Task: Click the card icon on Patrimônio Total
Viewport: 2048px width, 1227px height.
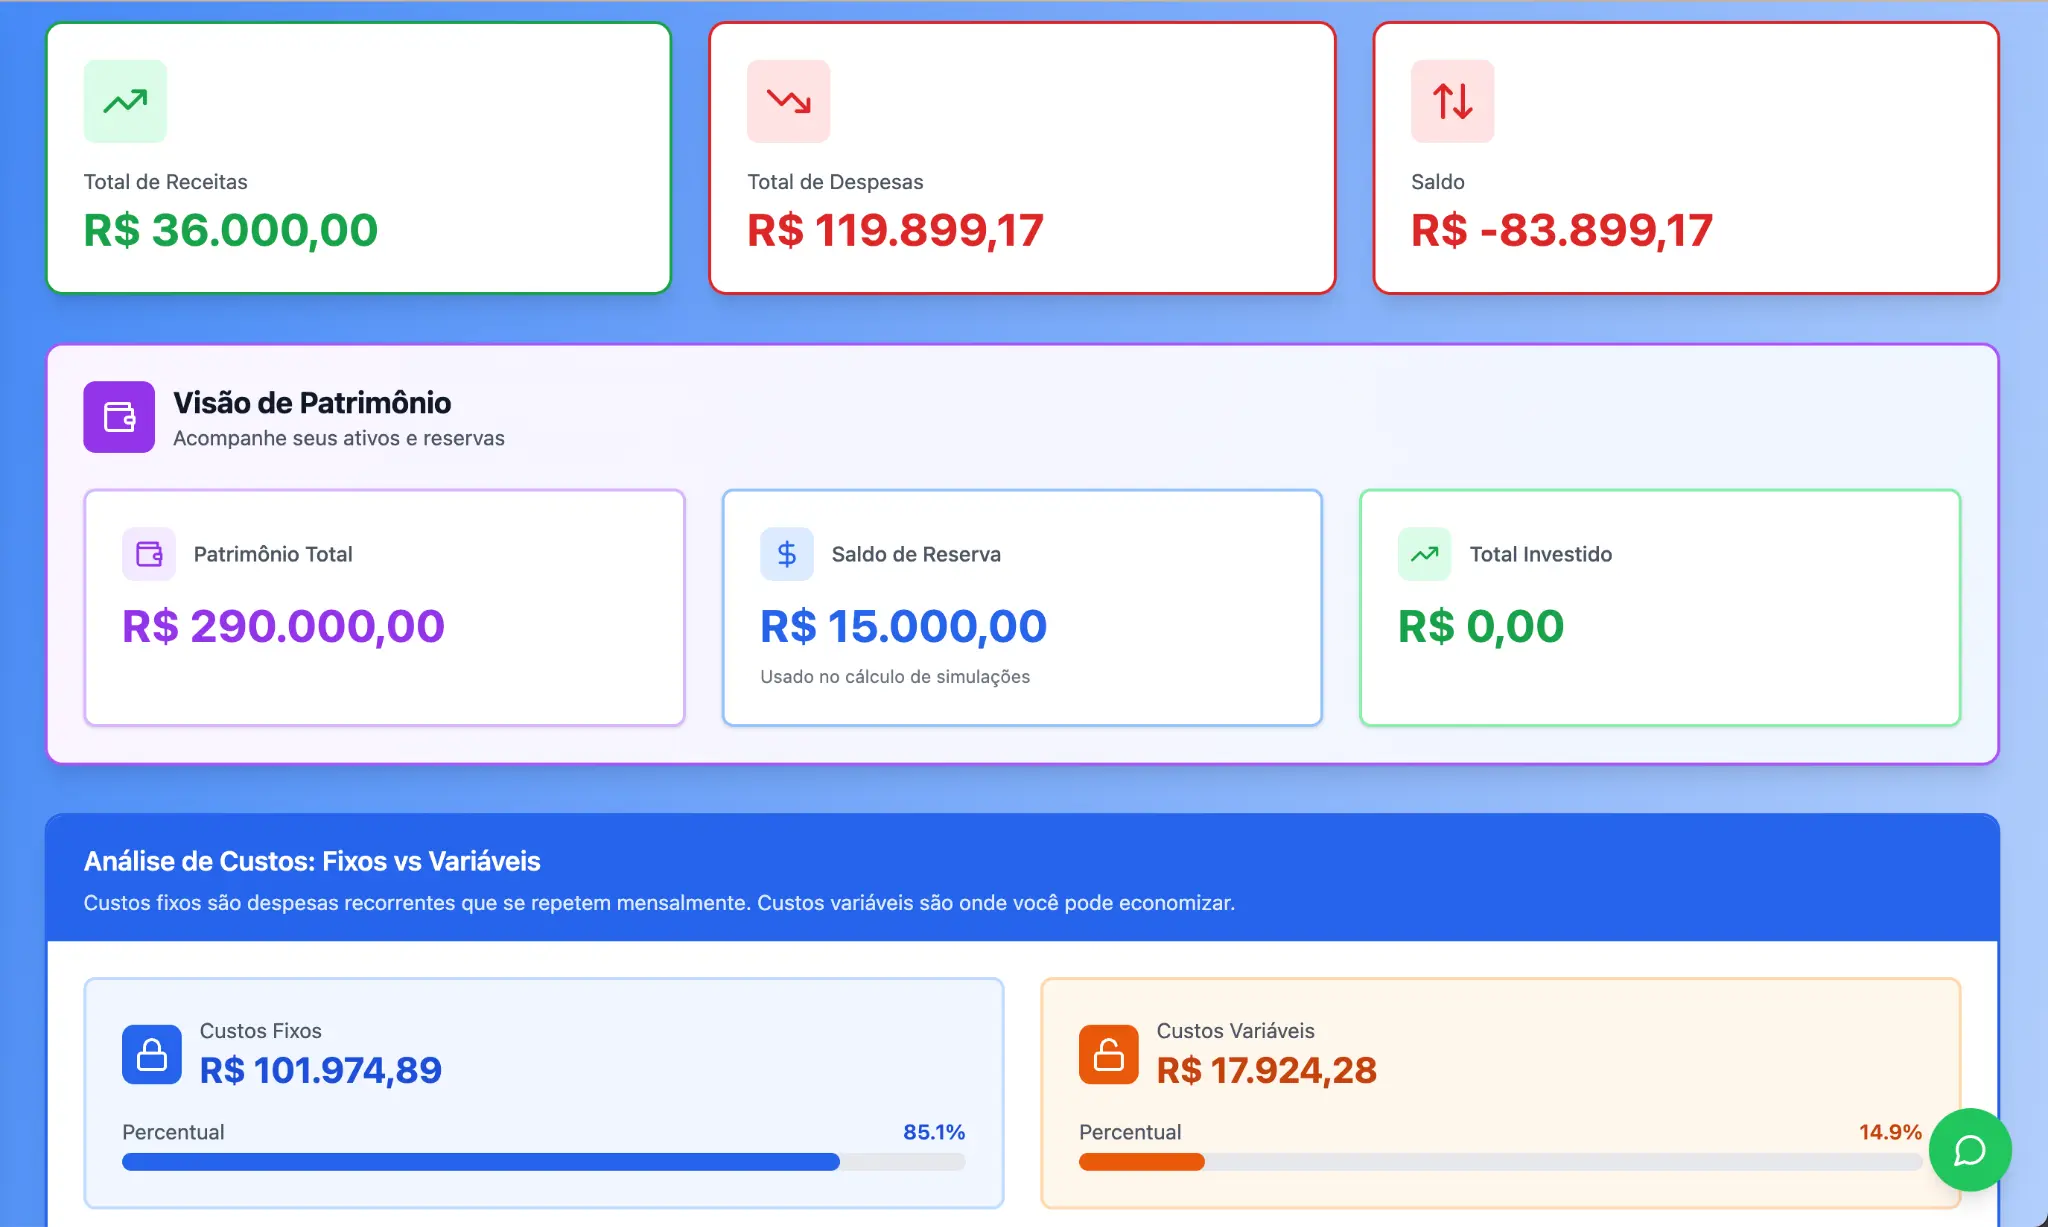Action: (x=148, y=553)
